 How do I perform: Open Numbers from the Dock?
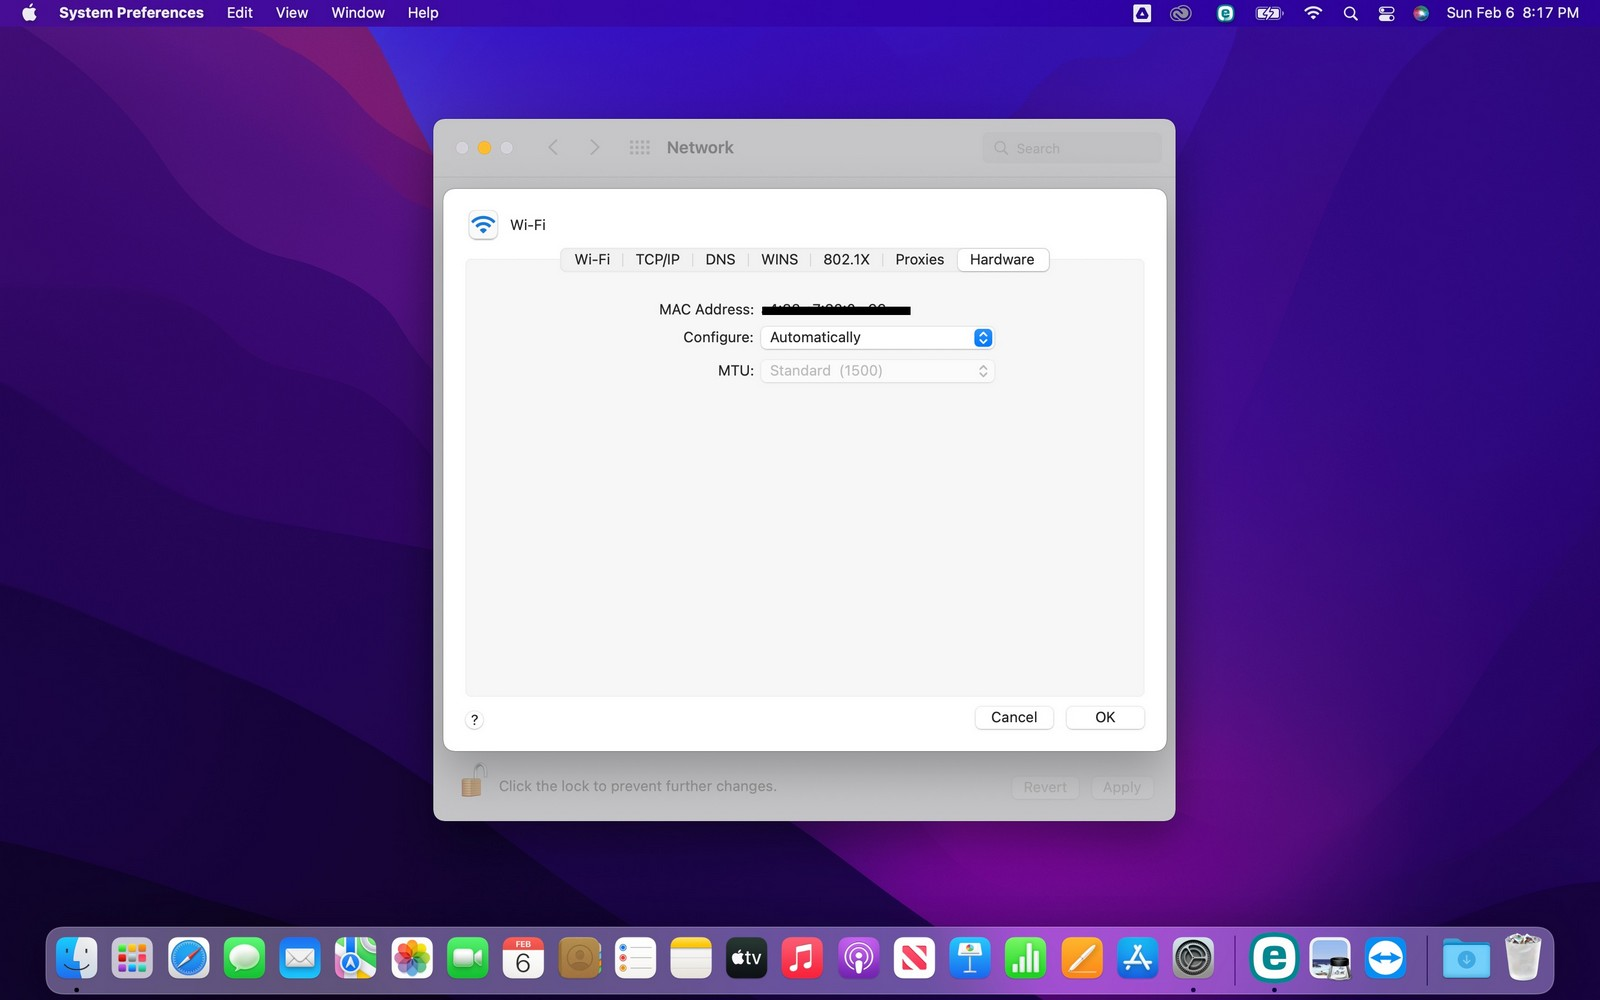1026,958
